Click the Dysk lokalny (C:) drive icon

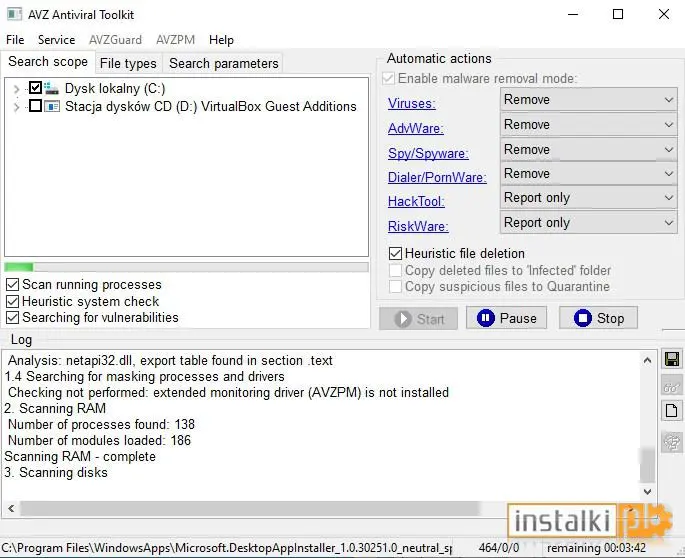[x=52, y=88]
